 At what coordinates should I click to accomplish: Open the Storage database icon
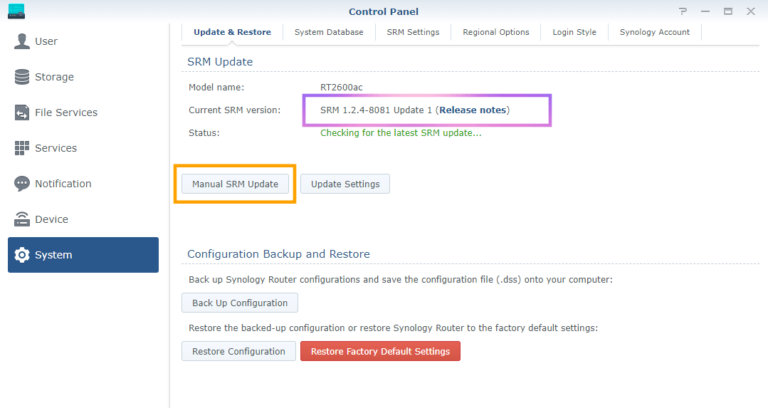[22, 77]
